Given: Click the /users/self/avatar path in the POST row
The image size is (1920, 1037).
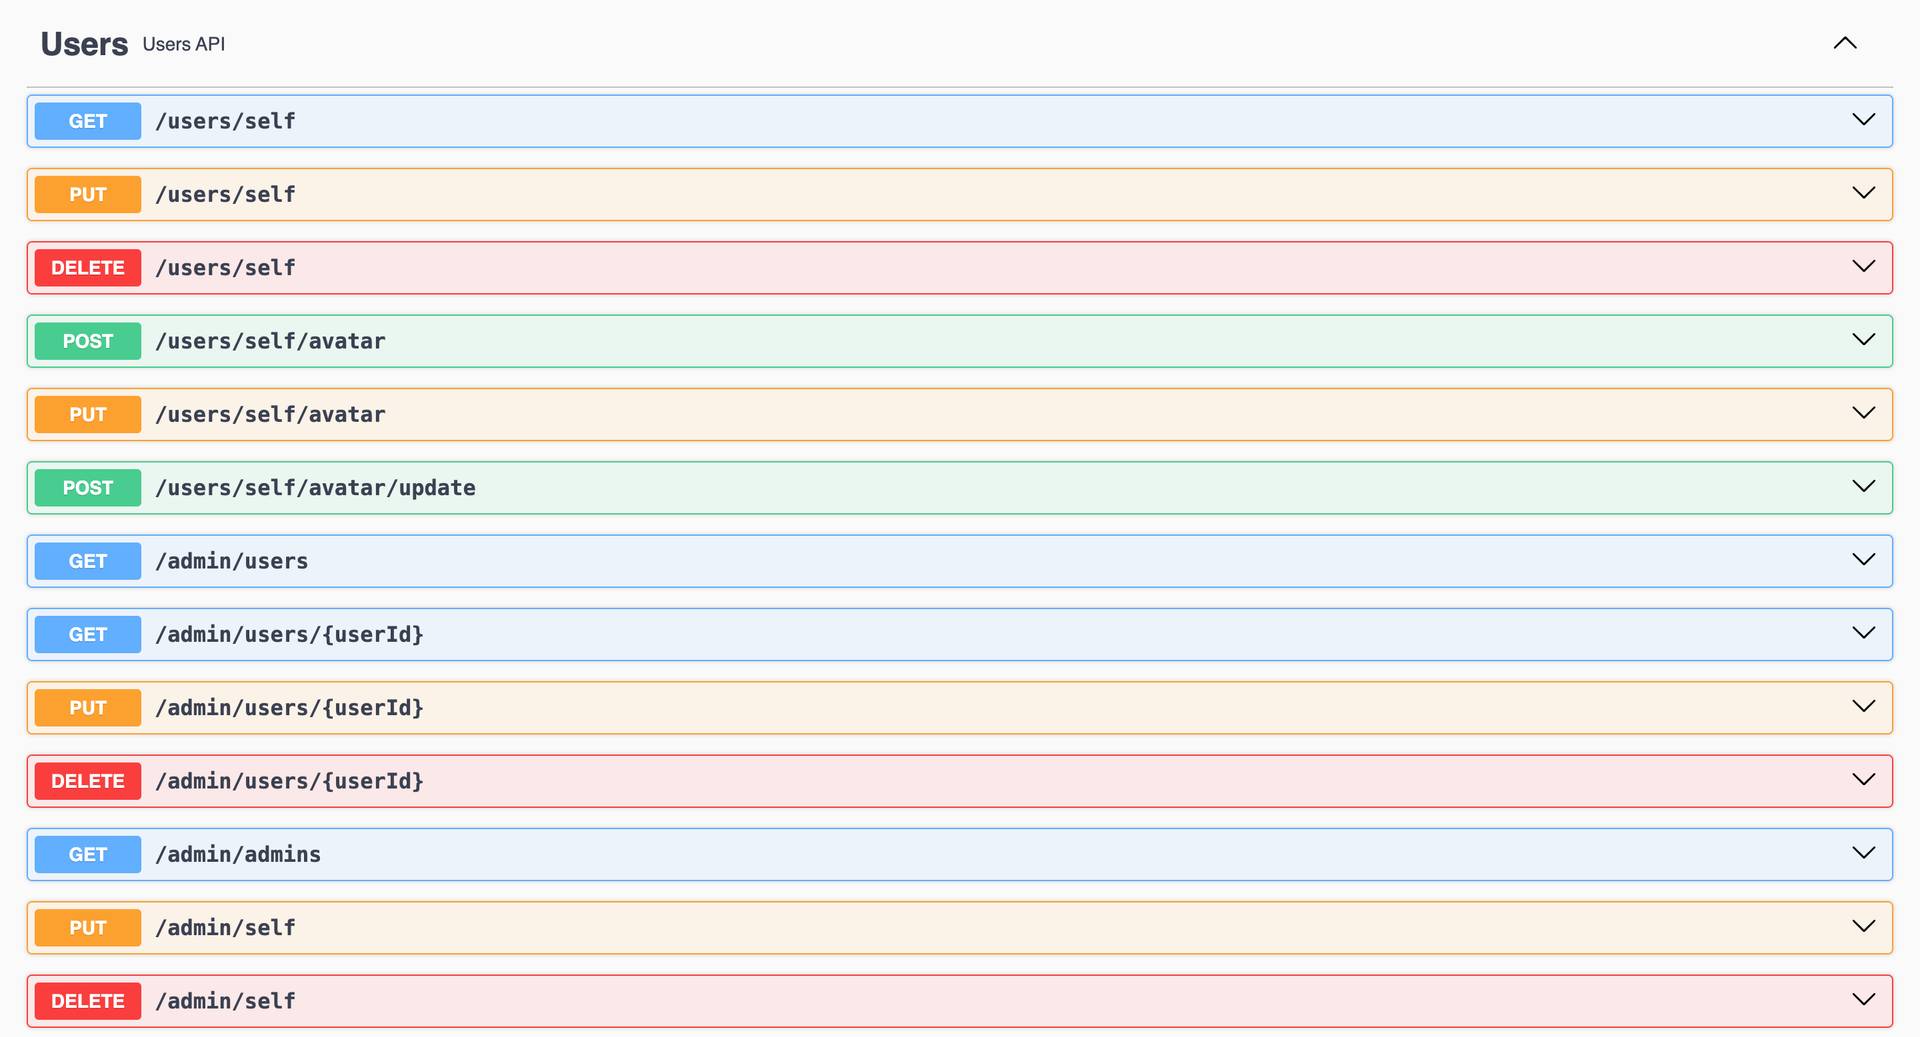Looking at the screenshot, I should pos(270,341).
